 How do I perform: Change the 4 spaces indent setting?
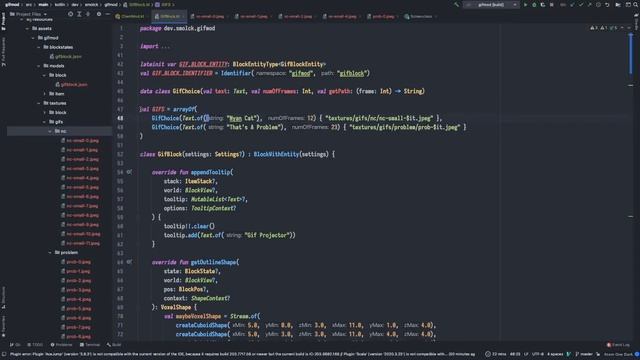[555, 354]
